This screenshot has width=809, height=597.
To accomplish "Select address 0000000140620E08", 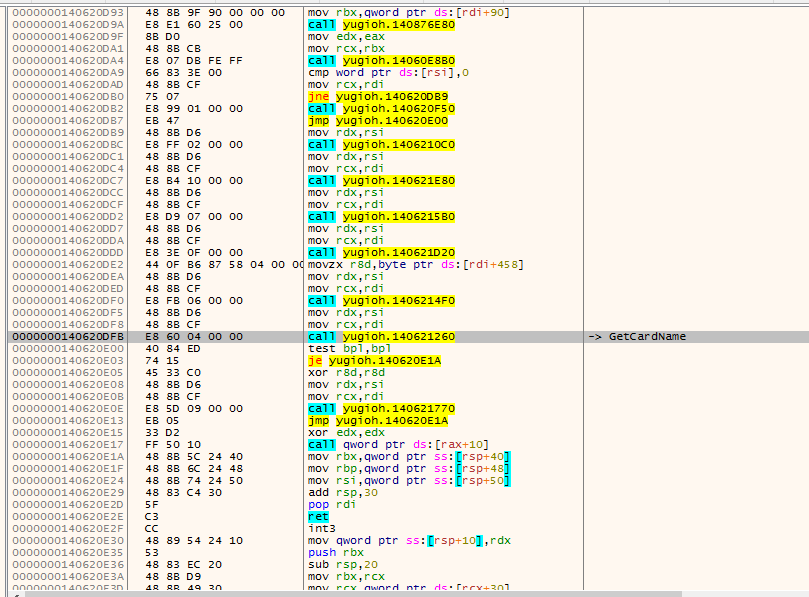I will tap(68, 384).
